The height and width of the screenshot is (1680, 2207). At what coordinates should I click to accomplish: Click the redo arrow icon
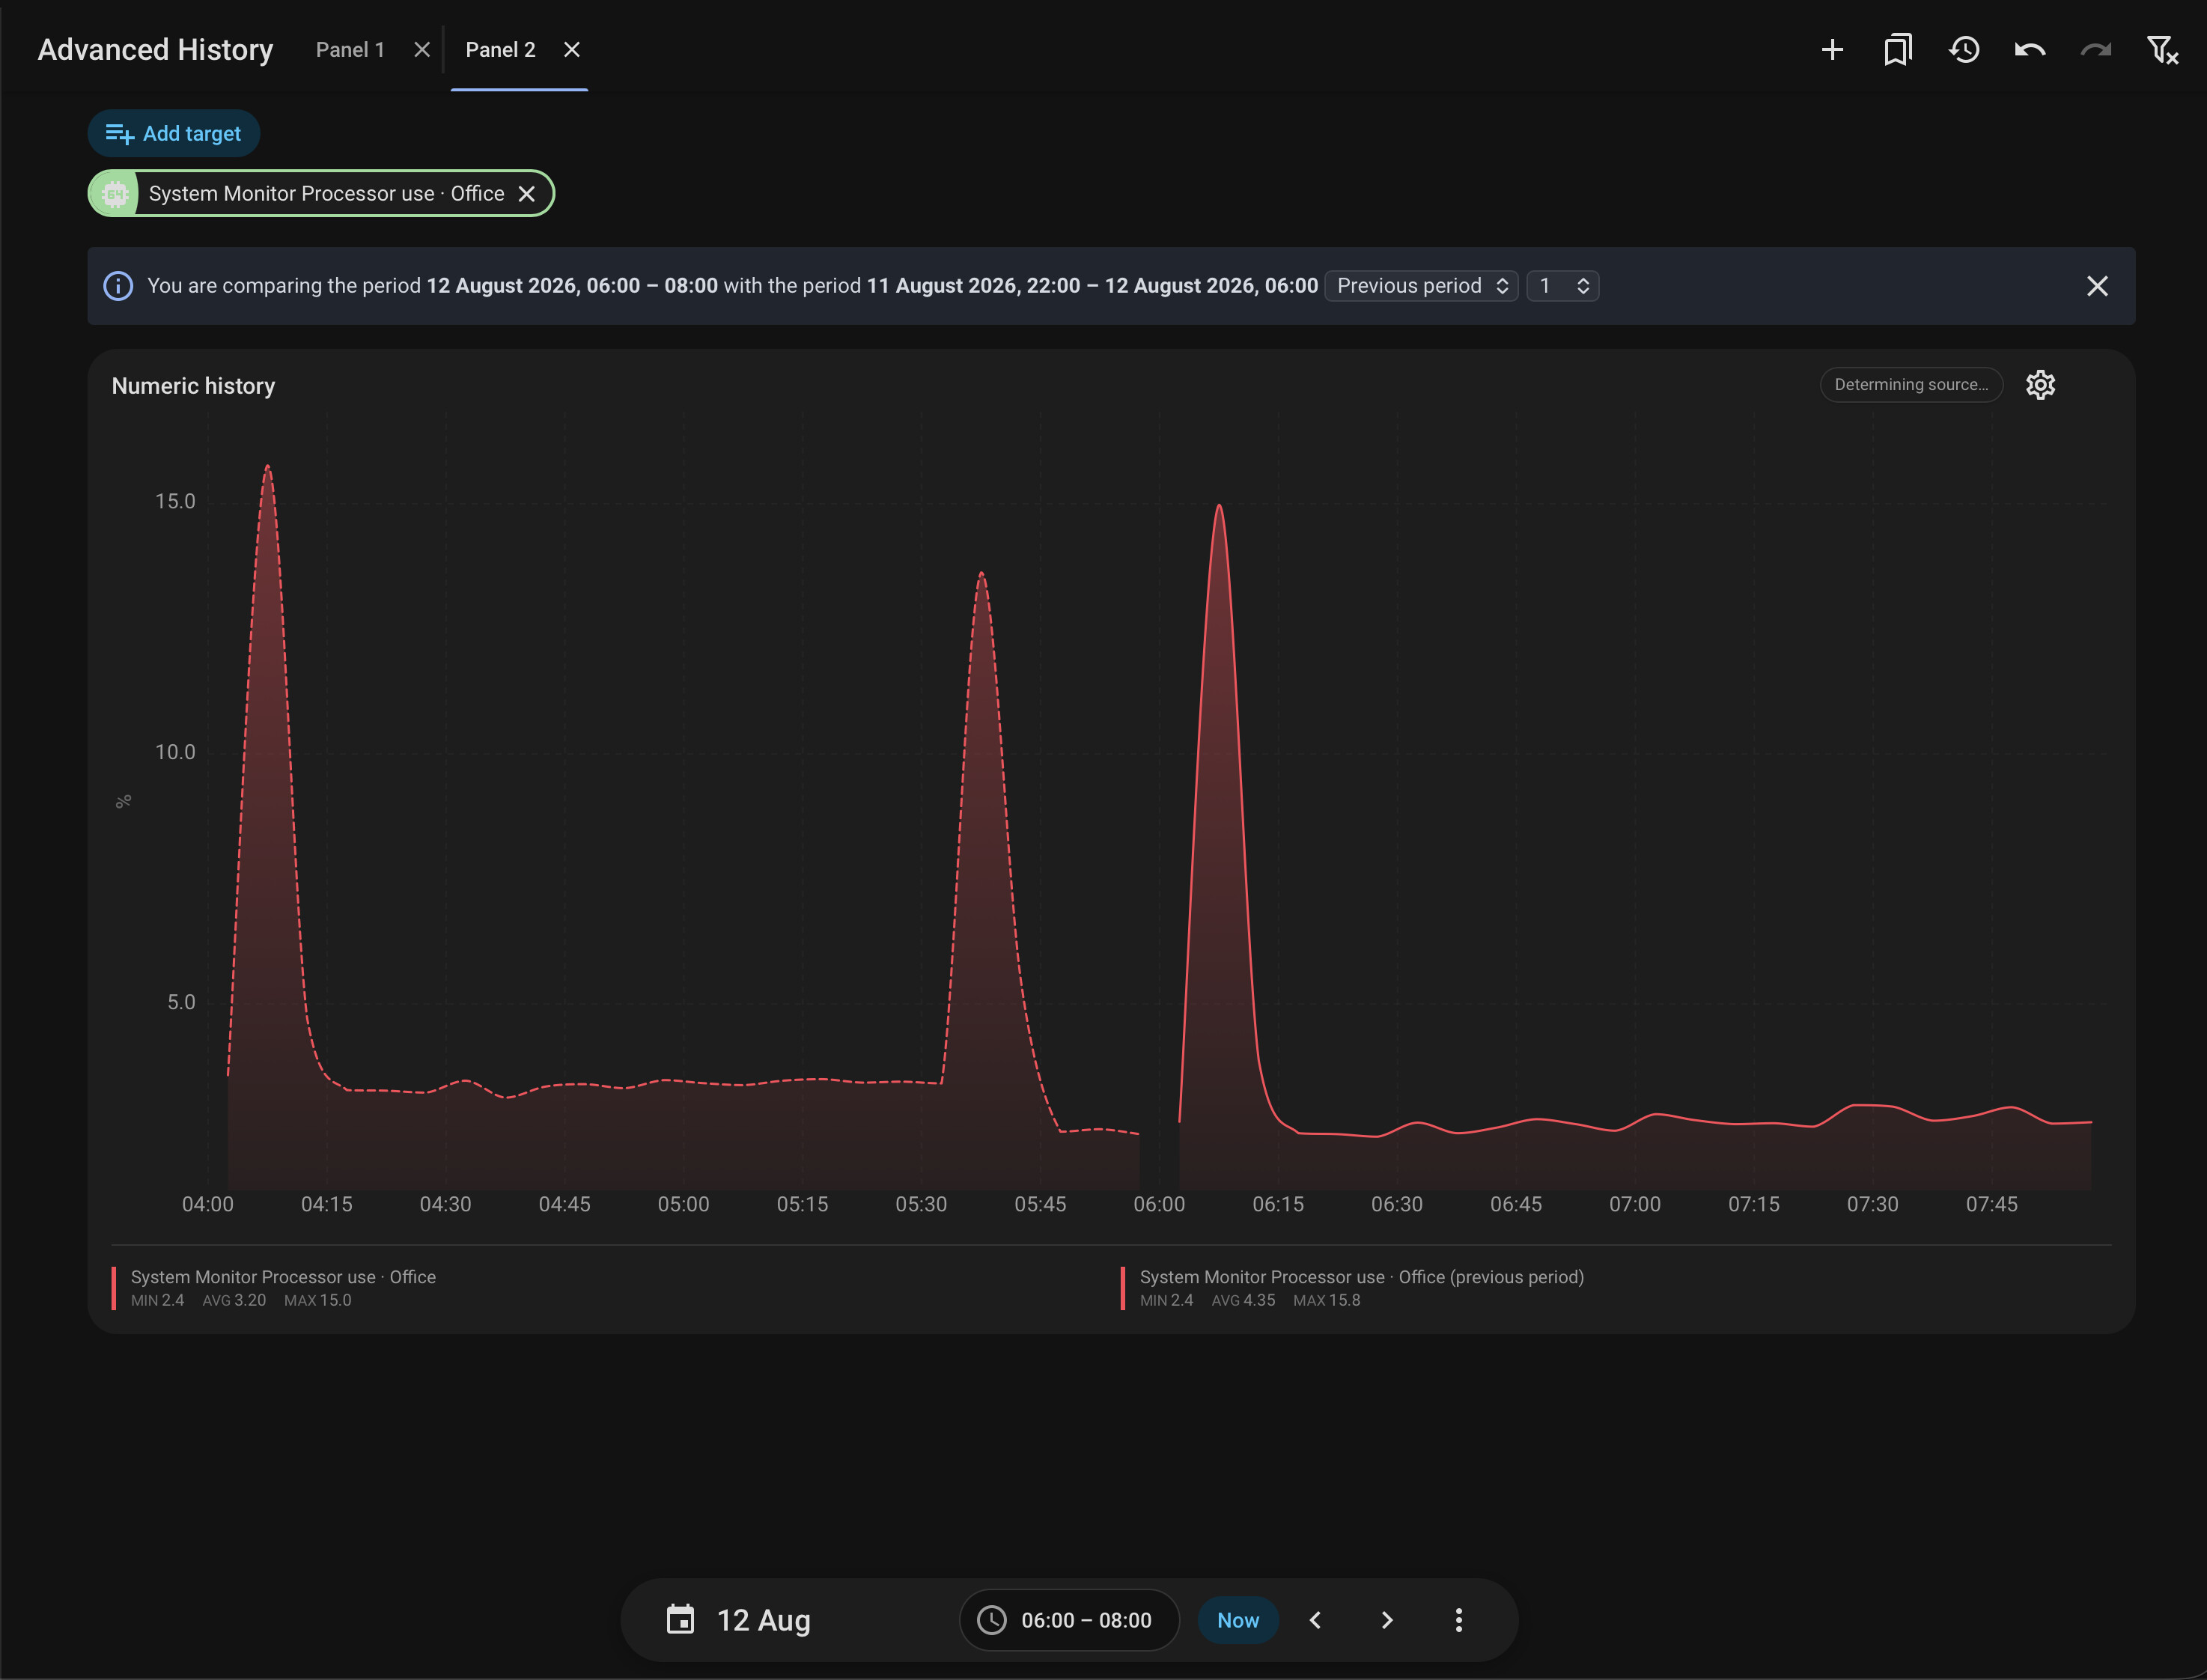point(2096,50)
